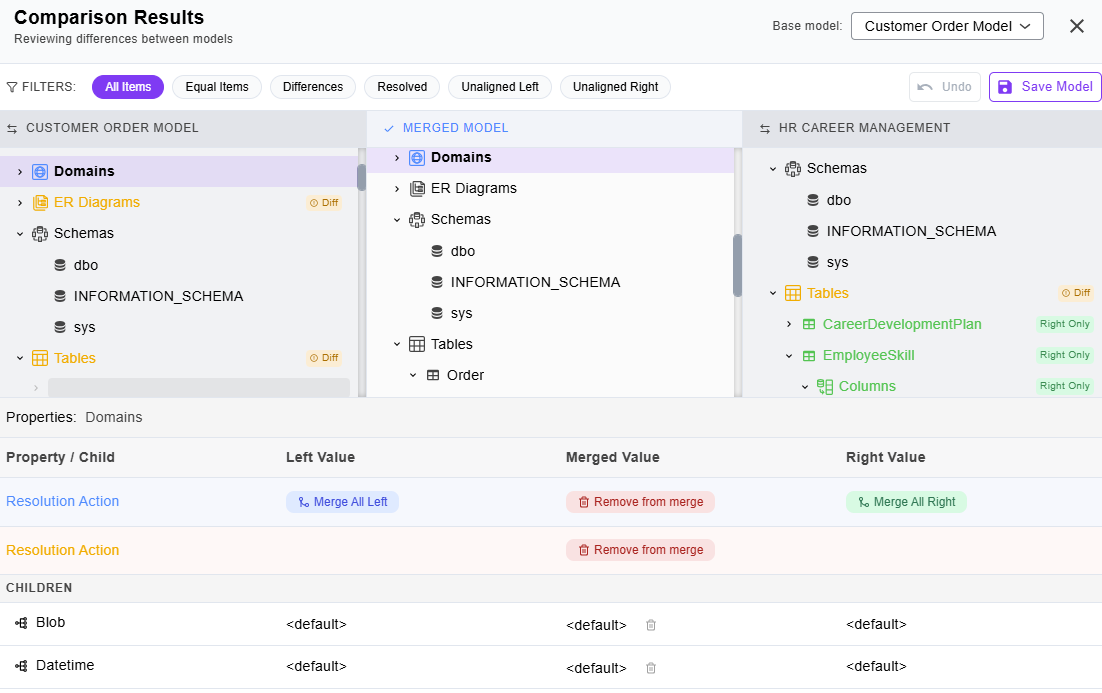The height and width of the screenshot is (693, 1102).
Task: Click the filter funnel icon
Action: tap(12, 87)
